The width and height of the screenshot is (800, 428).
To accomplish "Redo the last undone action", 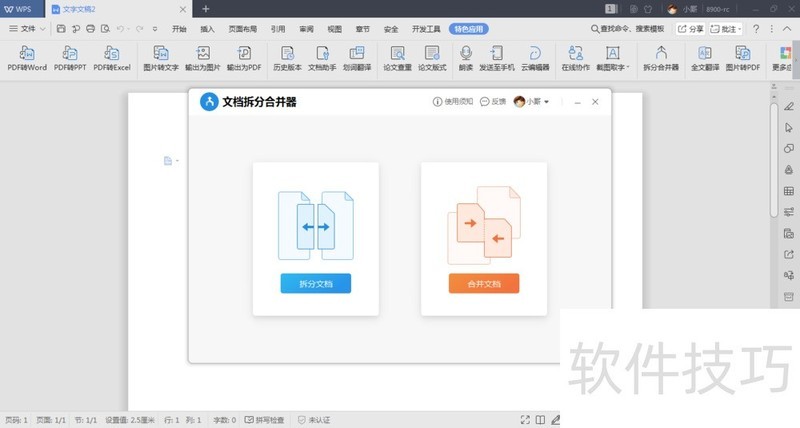I will (x=139, y=29).
